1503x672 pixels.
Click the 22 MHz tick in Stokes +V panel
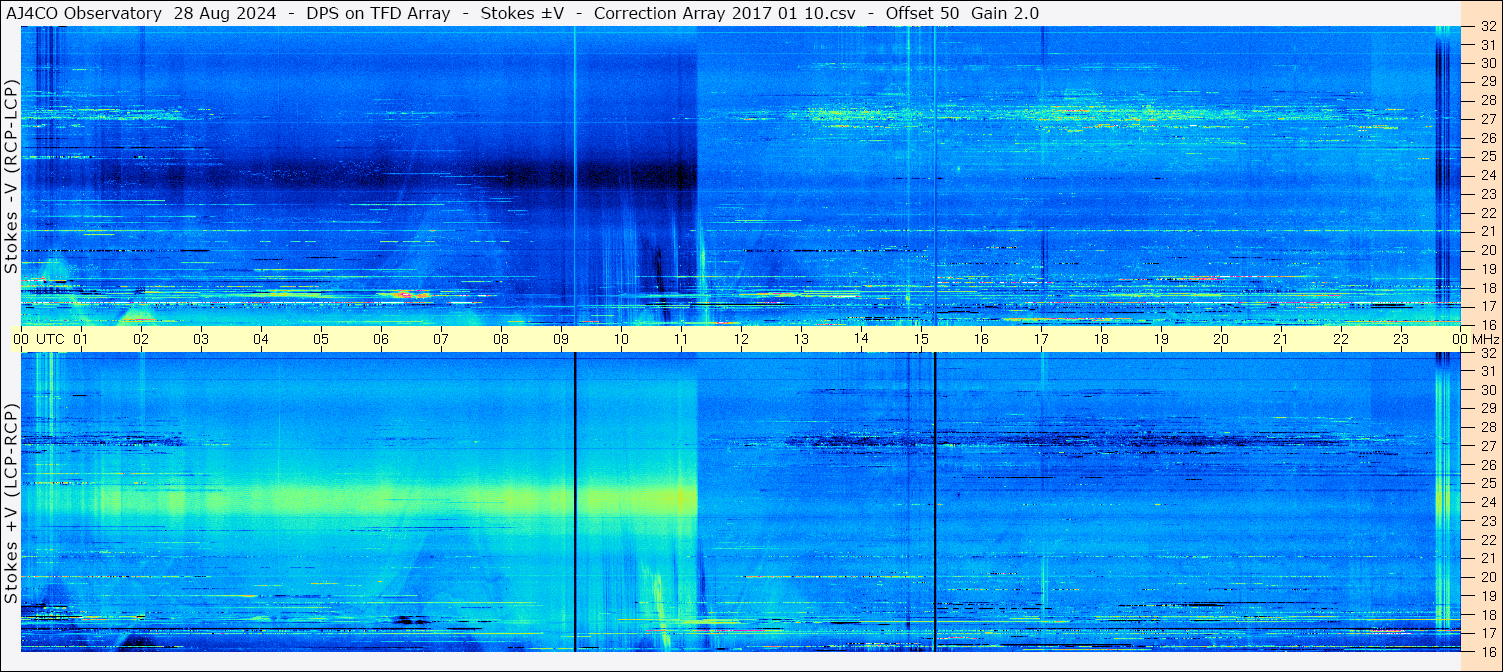[1487, 540]
